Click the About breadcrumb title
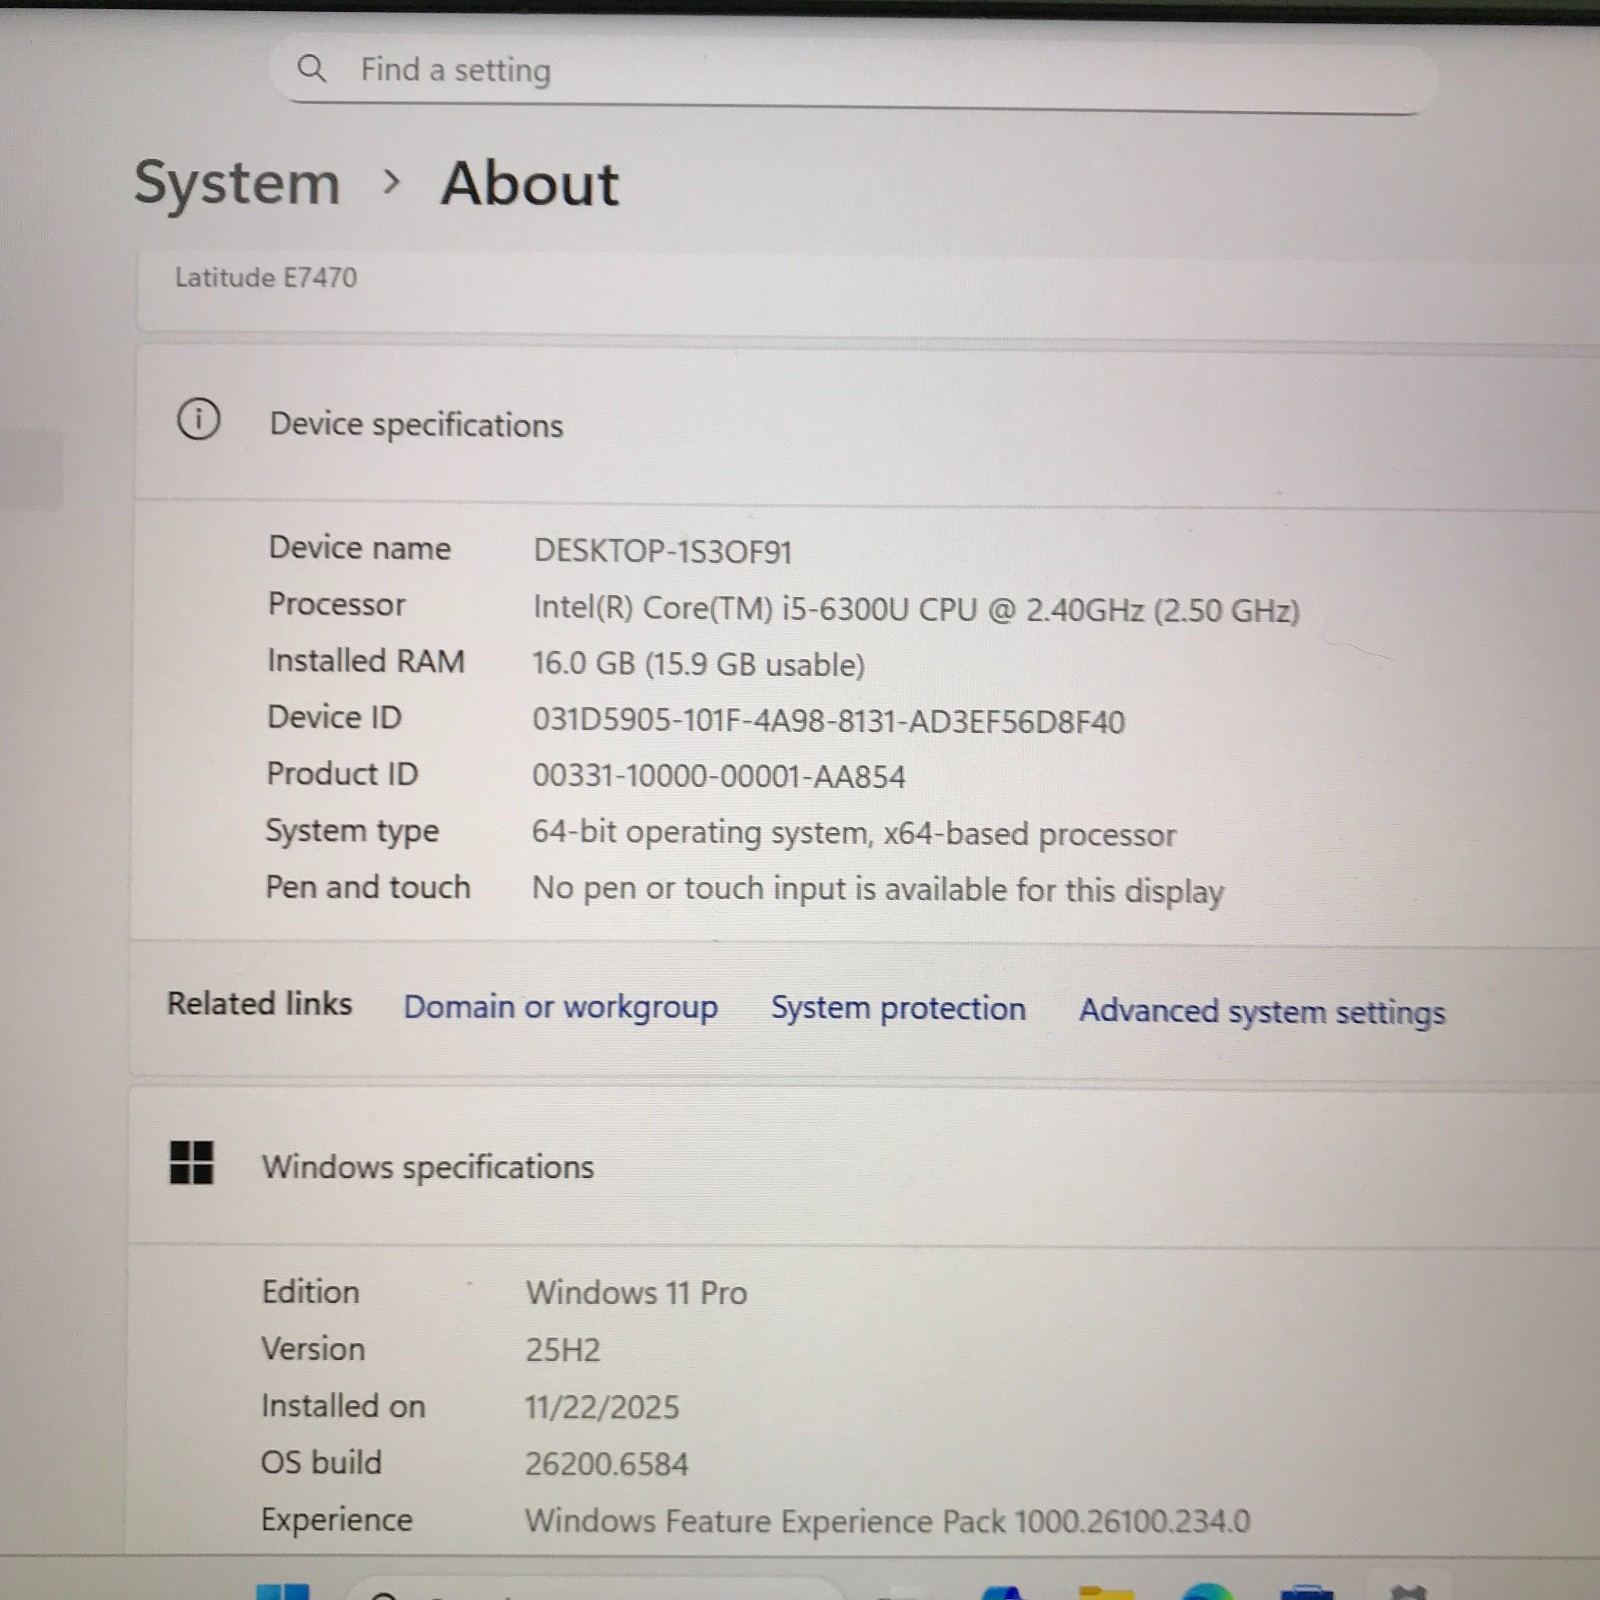Screen dimensions: 1600x1600 [x=530, y=184]
